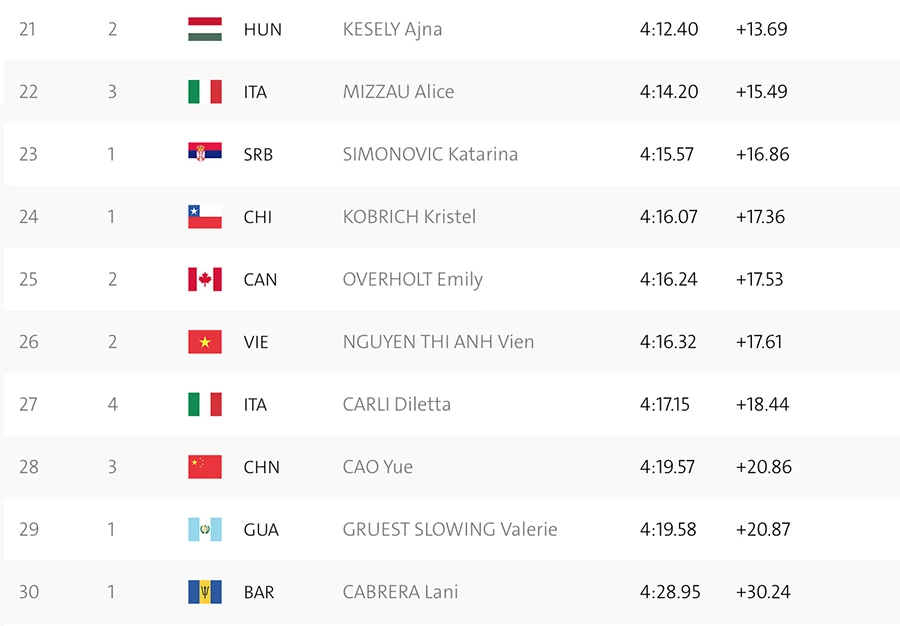Click the Vietnam flag icon
This screenshot has height=626, width=900.
pos(205,342)
